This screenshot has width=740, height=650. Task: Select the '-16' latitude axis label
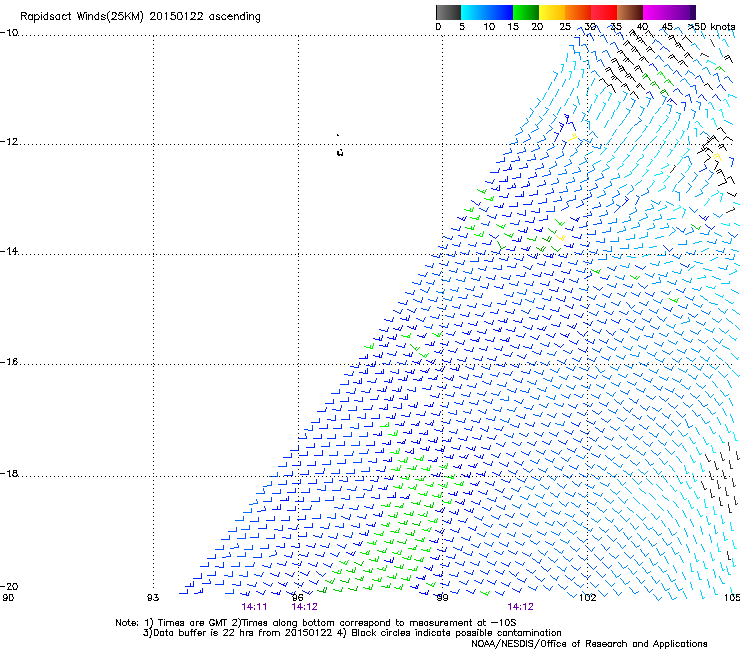9,362
